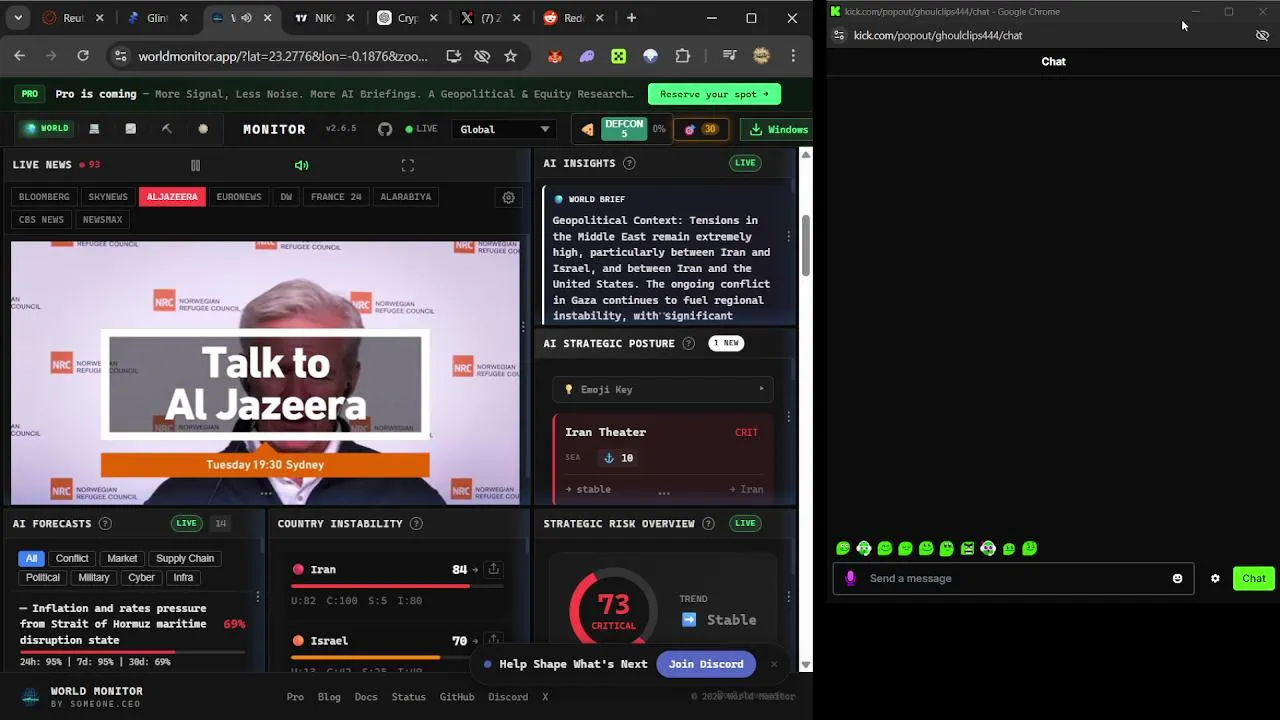Click Join Discord button
This screenshot has height=720, width=1280.
(x=706, y=664)
